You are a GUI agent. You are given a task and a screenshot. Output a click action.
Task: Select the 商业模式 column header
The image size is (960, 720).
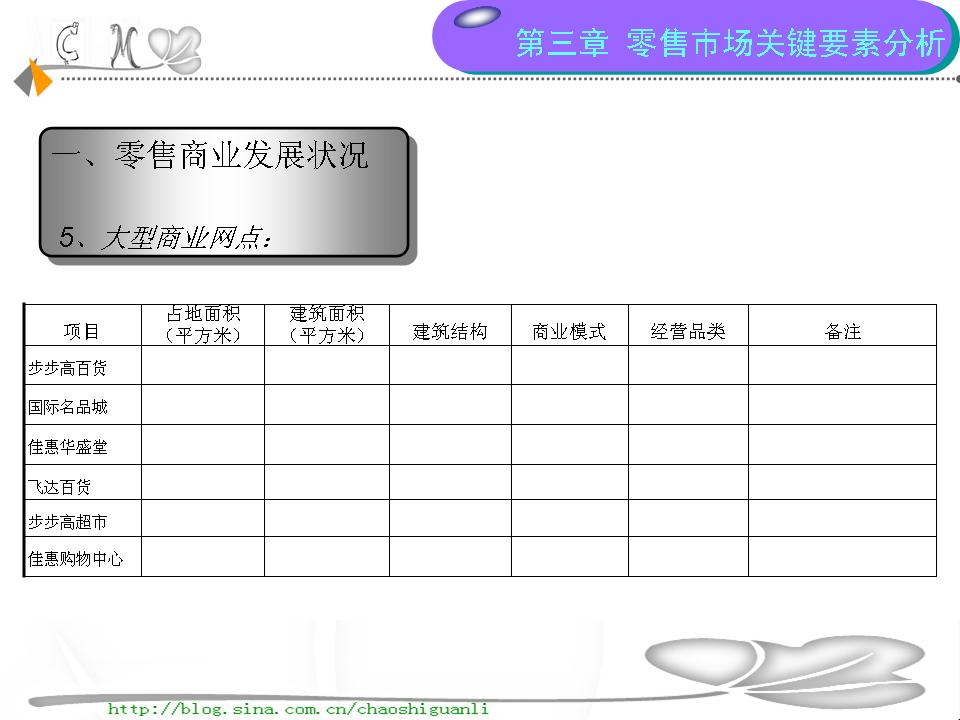point(569,332)
